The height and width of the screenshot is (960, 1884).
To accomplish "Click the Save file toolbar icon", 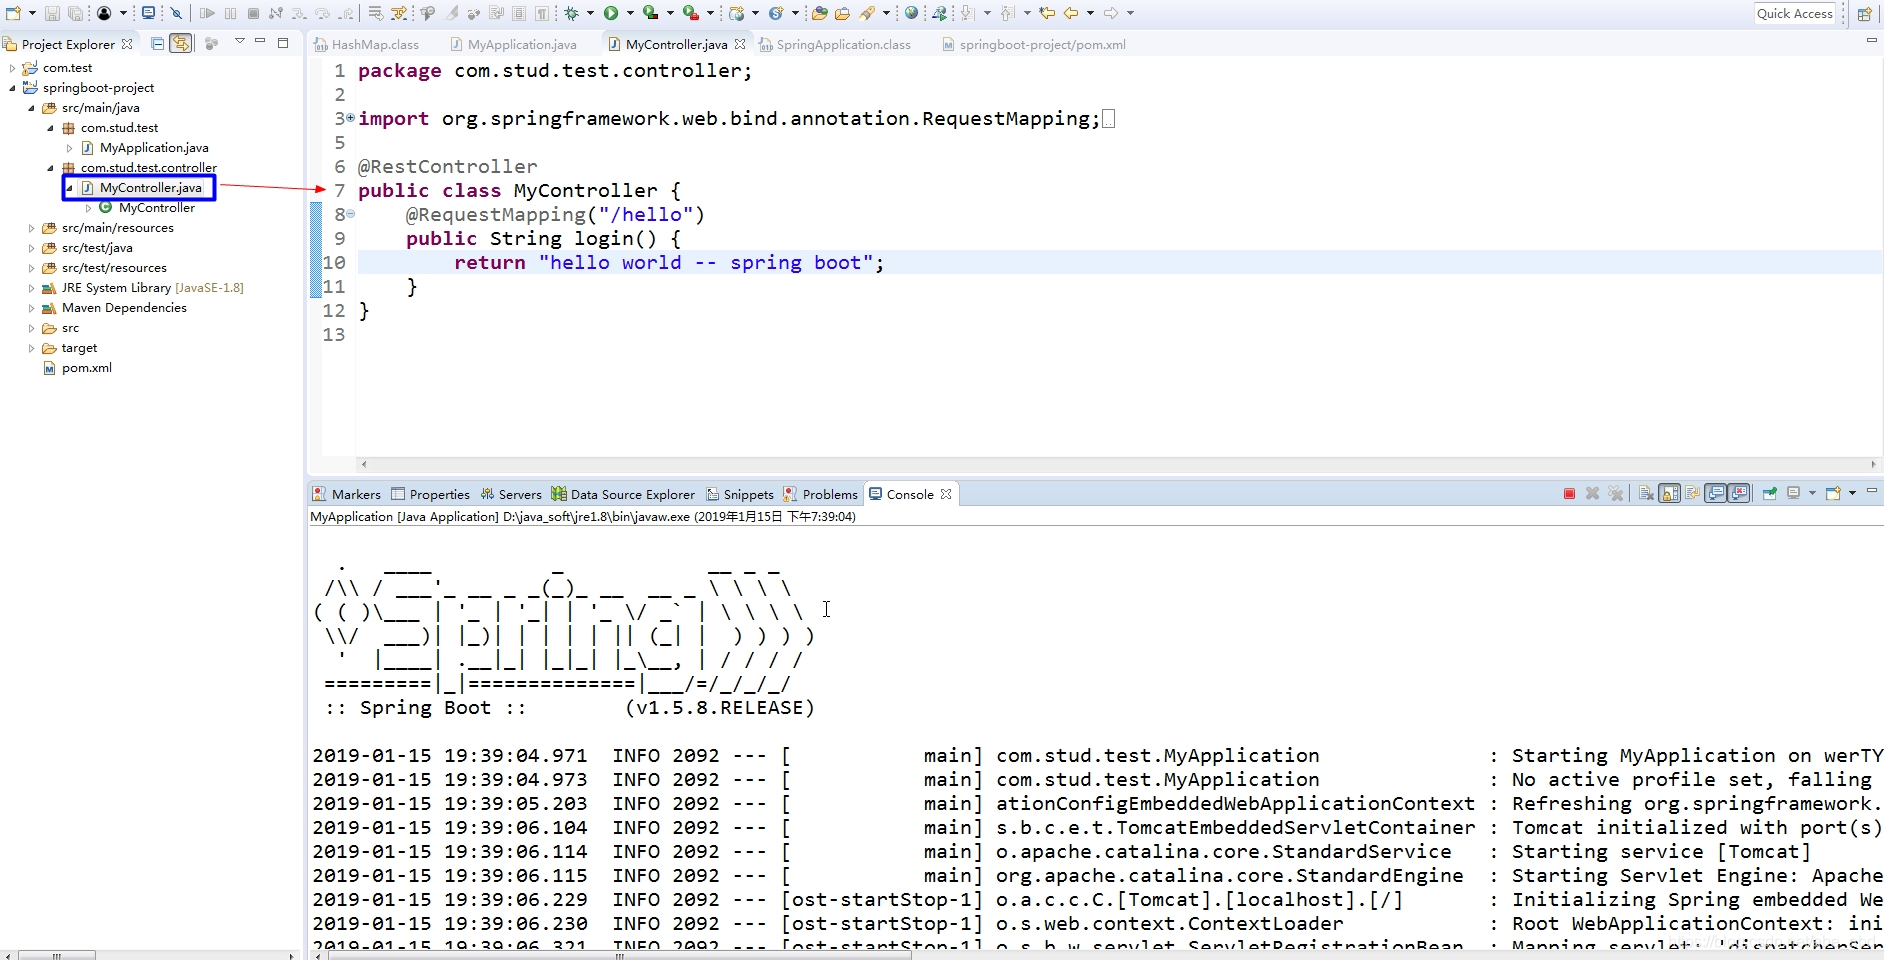I will tap(52, 13).
